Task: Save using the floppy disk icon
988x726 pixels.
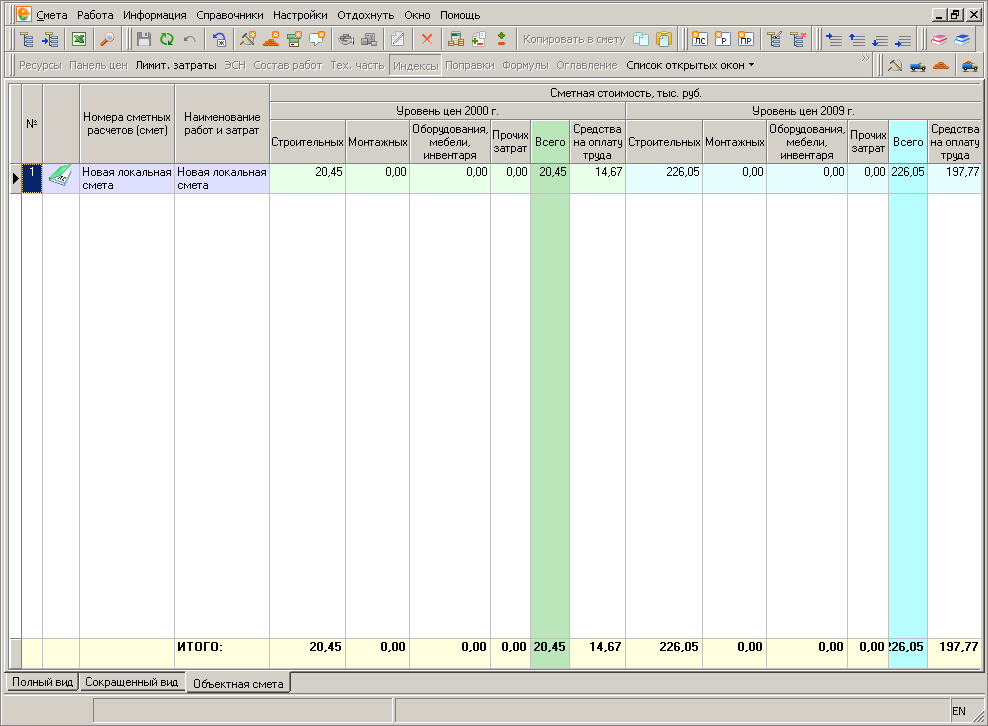Action: point(144,39)
